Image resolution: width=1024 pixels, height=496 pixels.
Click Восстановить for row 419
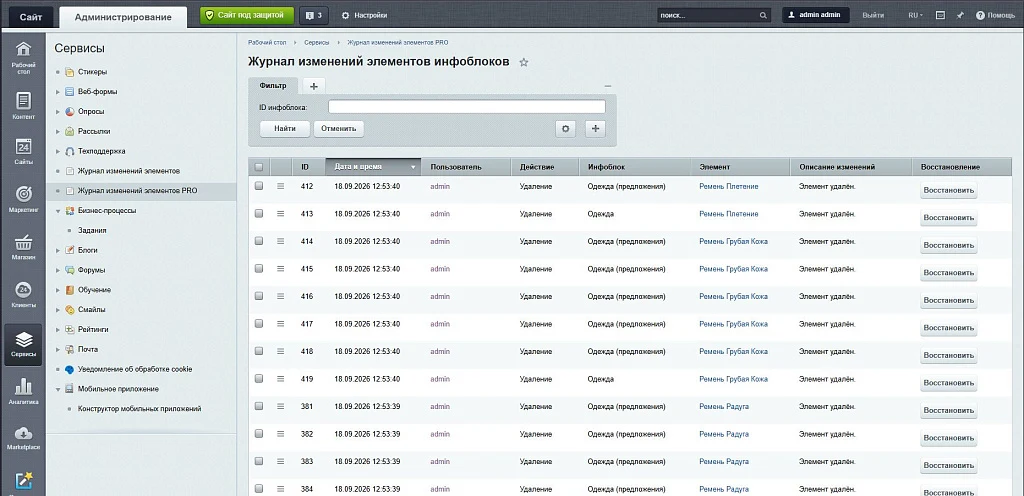coord(948,383)
